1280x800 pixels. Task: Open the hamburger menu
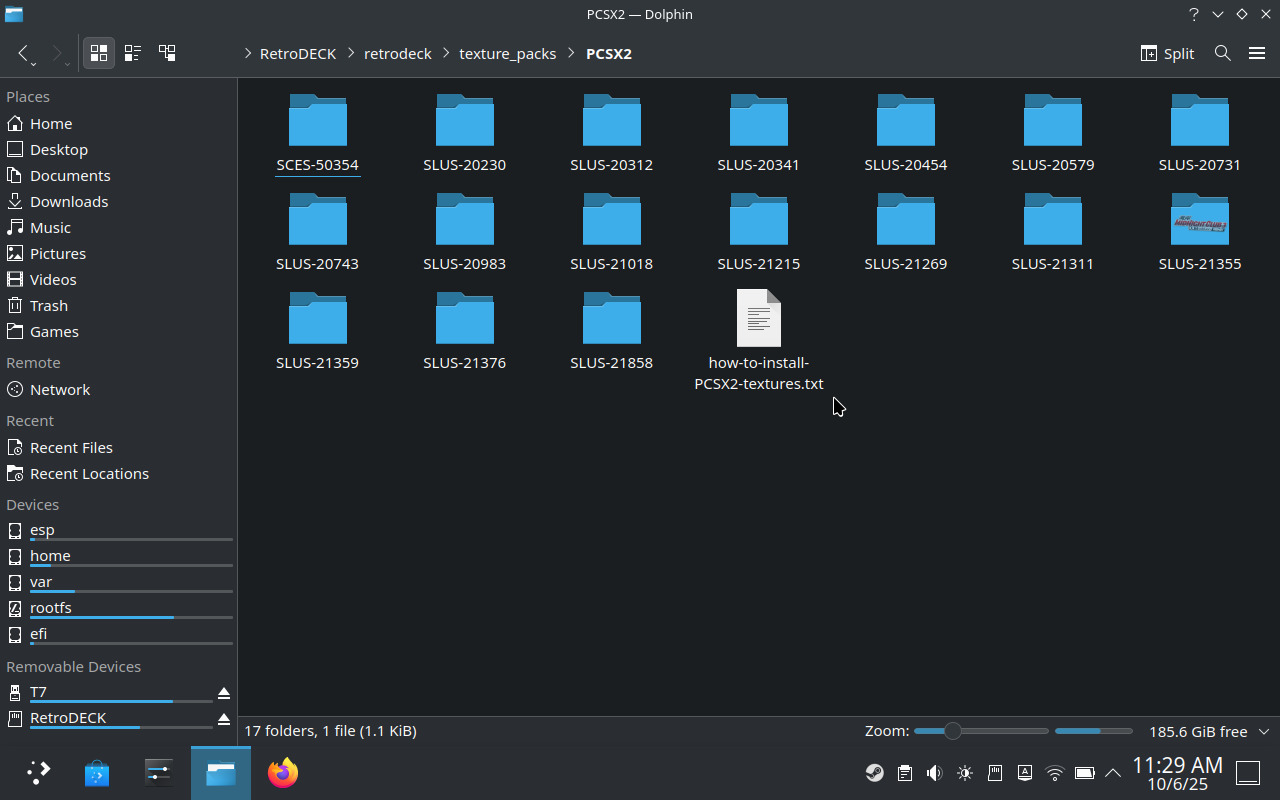pyautogui.click(x=1257, y=53)
